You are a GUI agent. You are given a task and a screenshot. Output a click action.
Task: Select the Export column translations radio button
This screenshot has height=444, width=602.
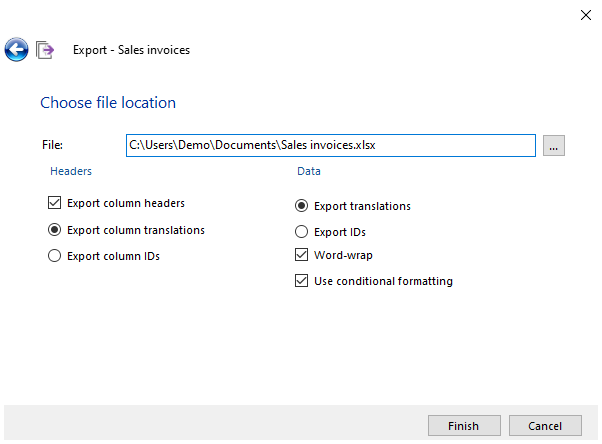(55, 230)
